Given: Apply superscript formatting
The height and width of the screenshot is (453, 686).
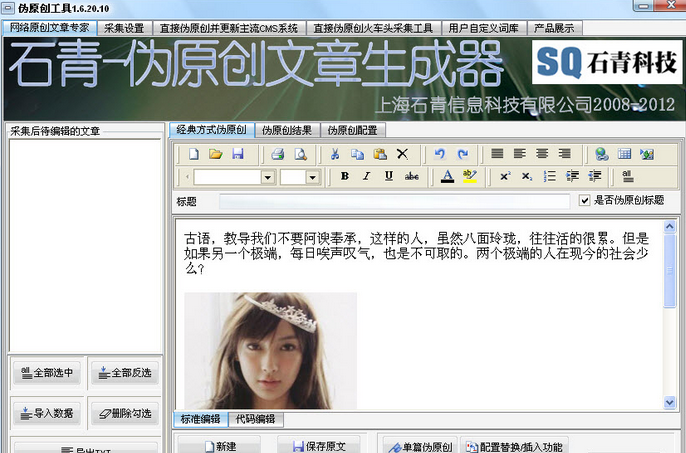Looking at the screenshot, I should (x=505, y=176).
